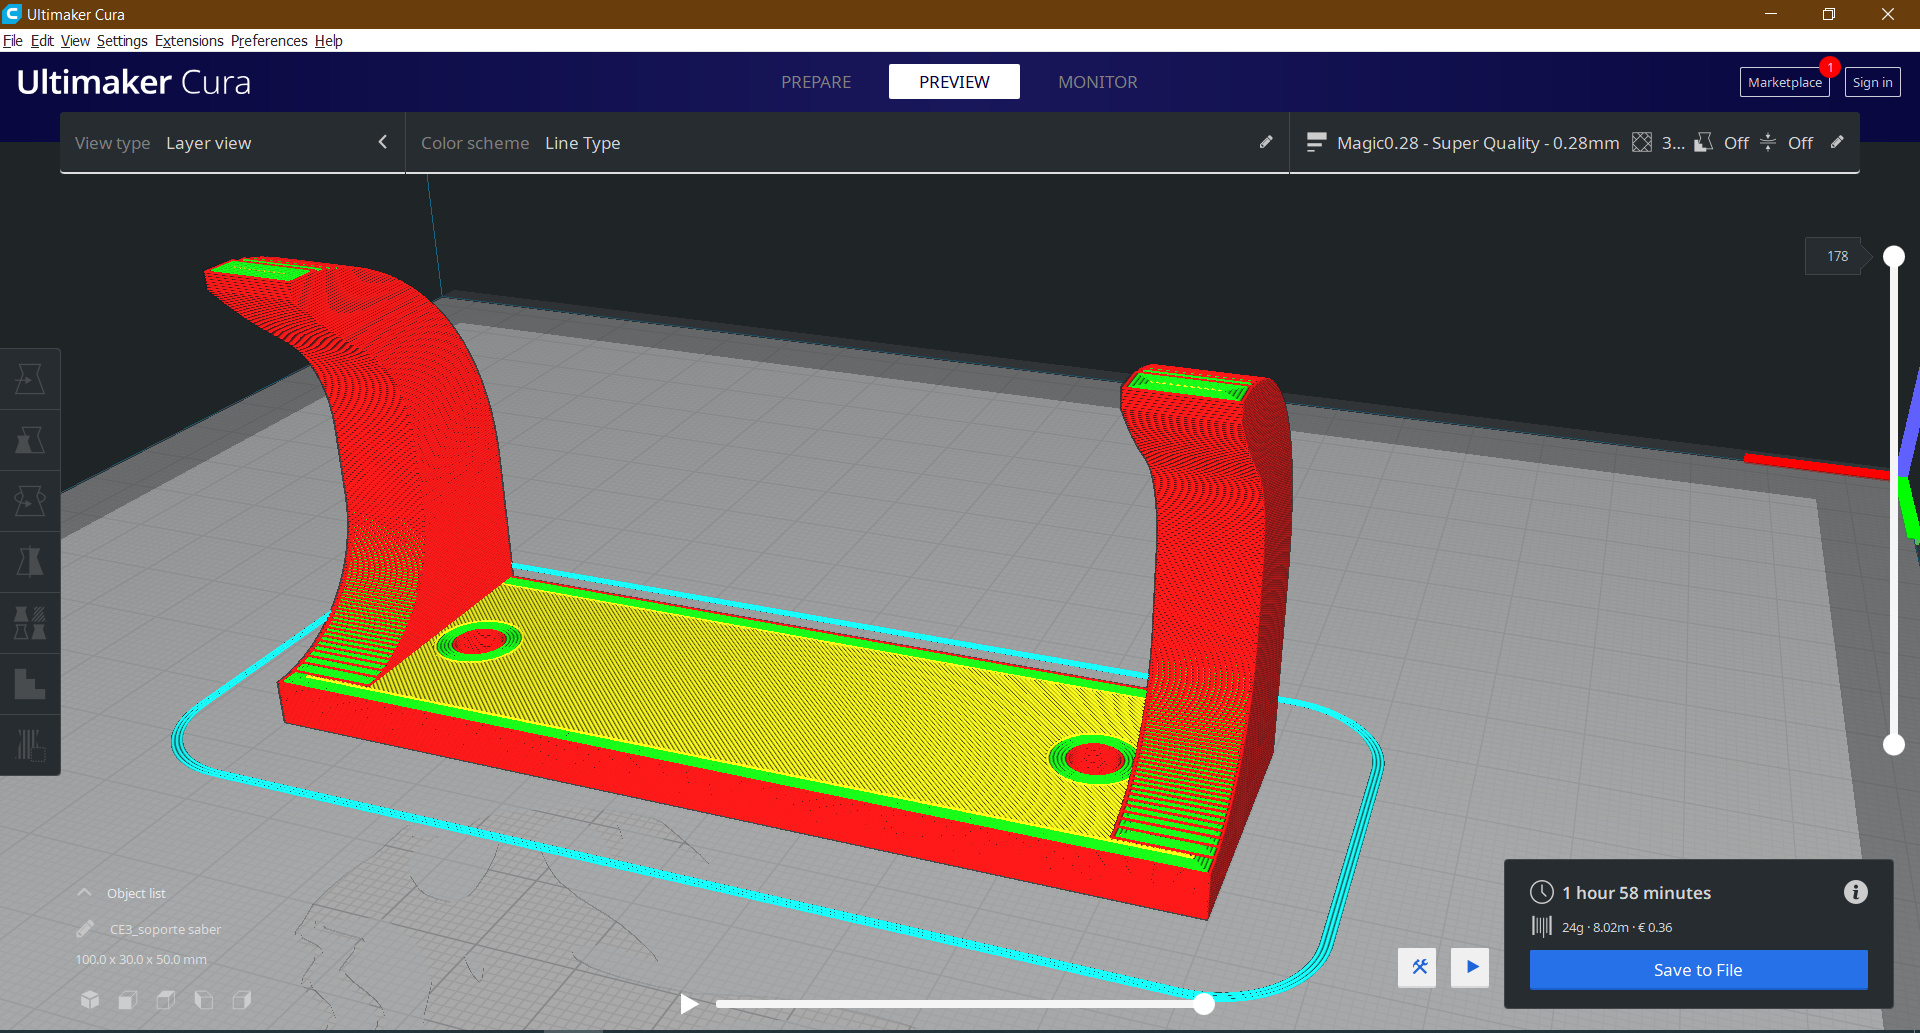Open the Marketplace button
The height and width of the screenshot is (1033, 1920).
[1784, 82]
